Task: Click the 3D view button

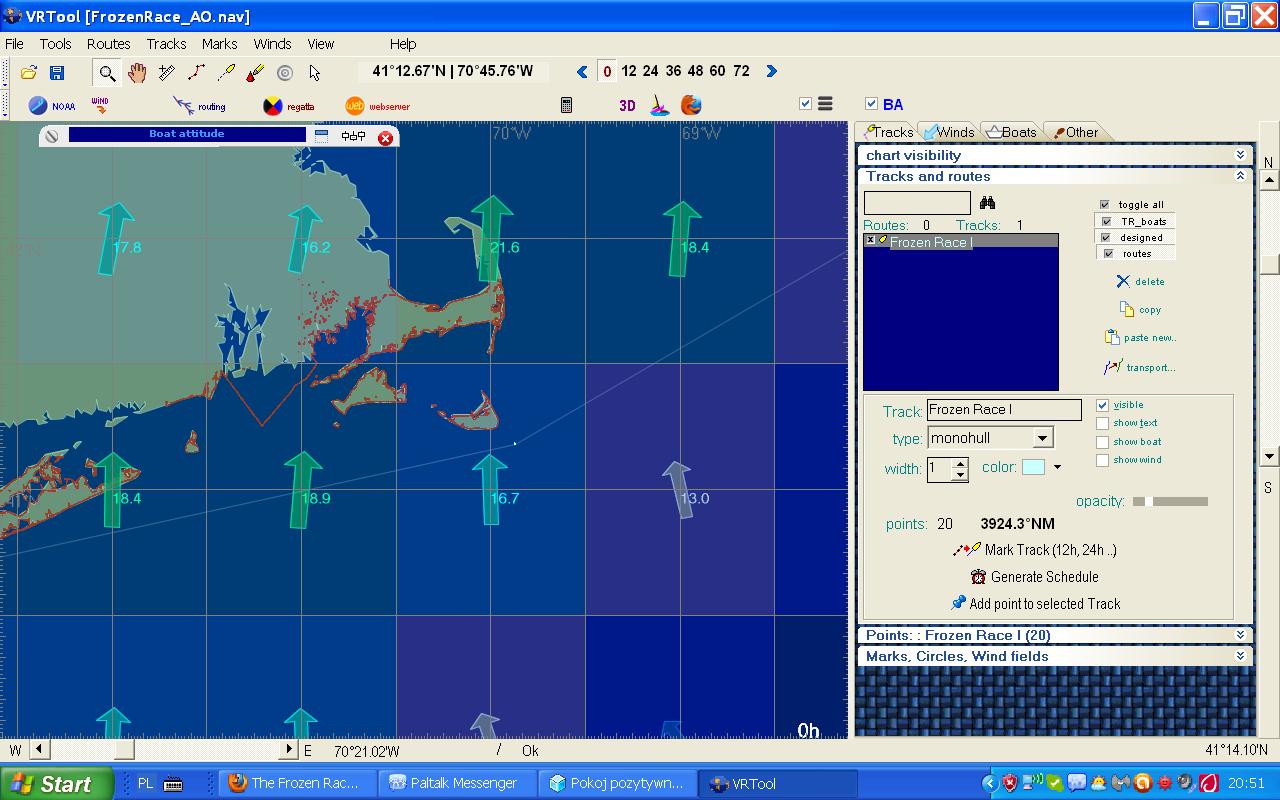Action: point(627,105)
